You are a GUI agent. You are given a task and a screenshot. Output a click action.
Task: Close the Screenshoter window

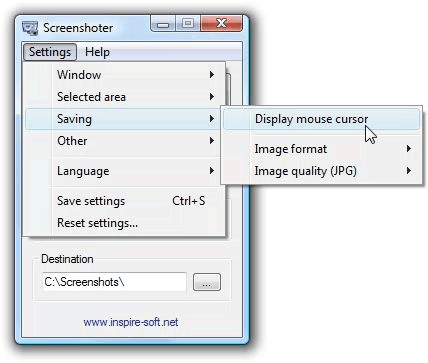pos(221,24)
